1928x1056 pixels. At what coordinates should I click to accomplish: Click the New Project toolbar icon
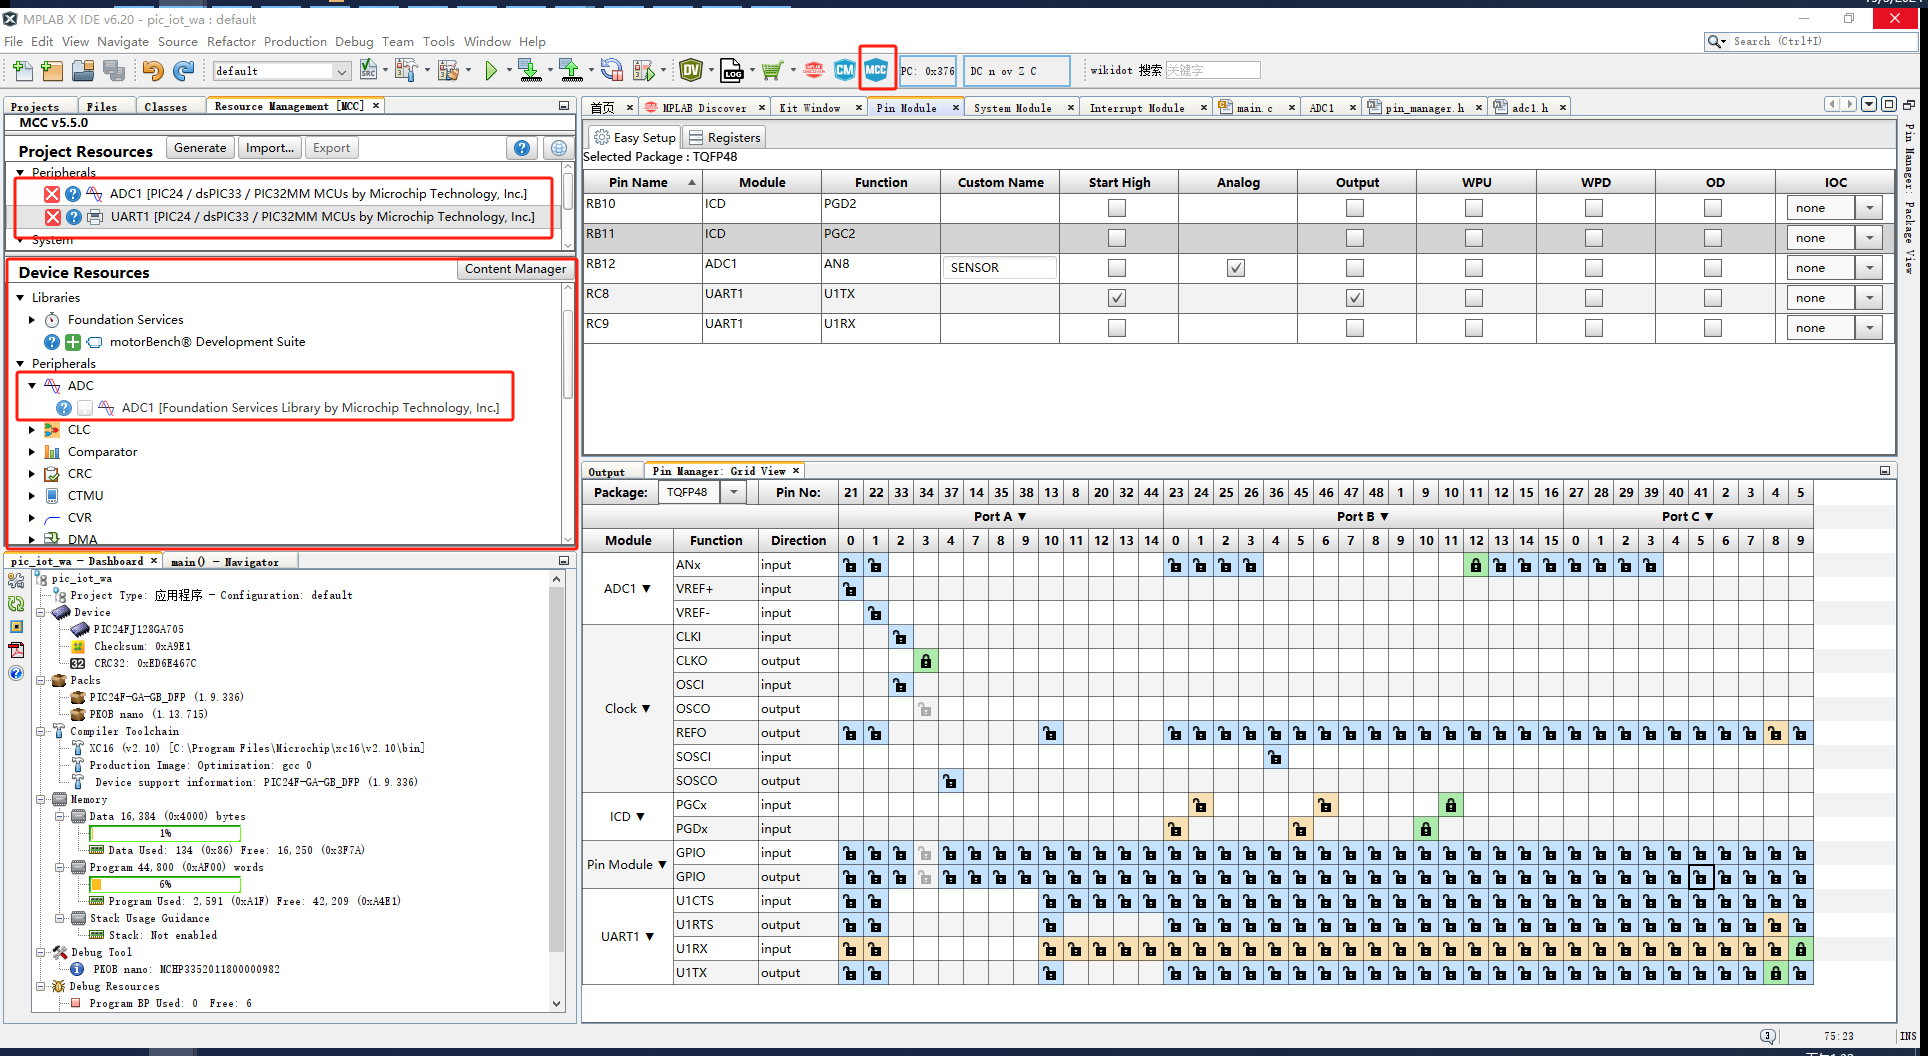point(53,70)
